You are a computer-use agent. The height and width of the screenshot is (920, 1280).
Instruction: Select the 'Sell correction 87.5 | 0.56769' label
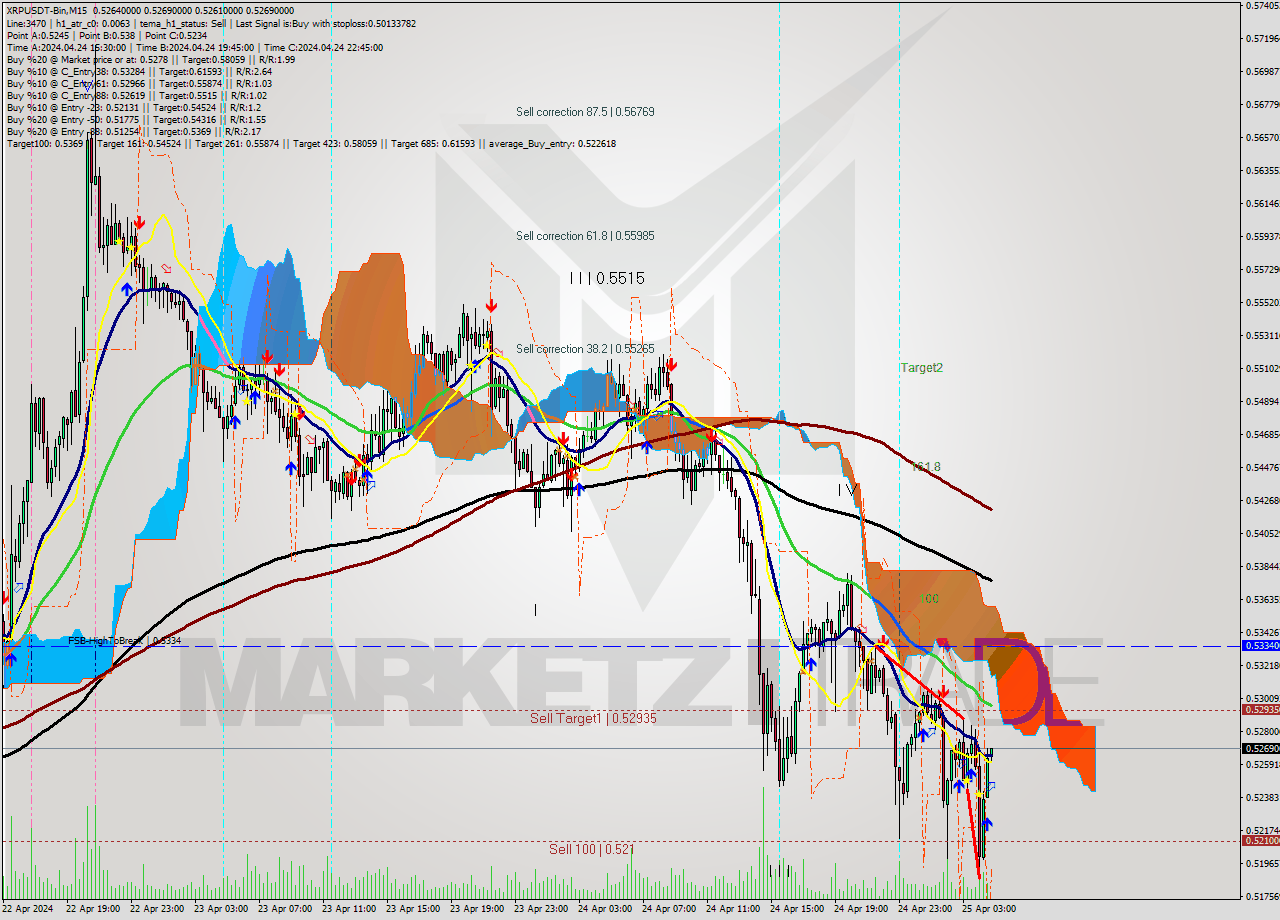585,112
